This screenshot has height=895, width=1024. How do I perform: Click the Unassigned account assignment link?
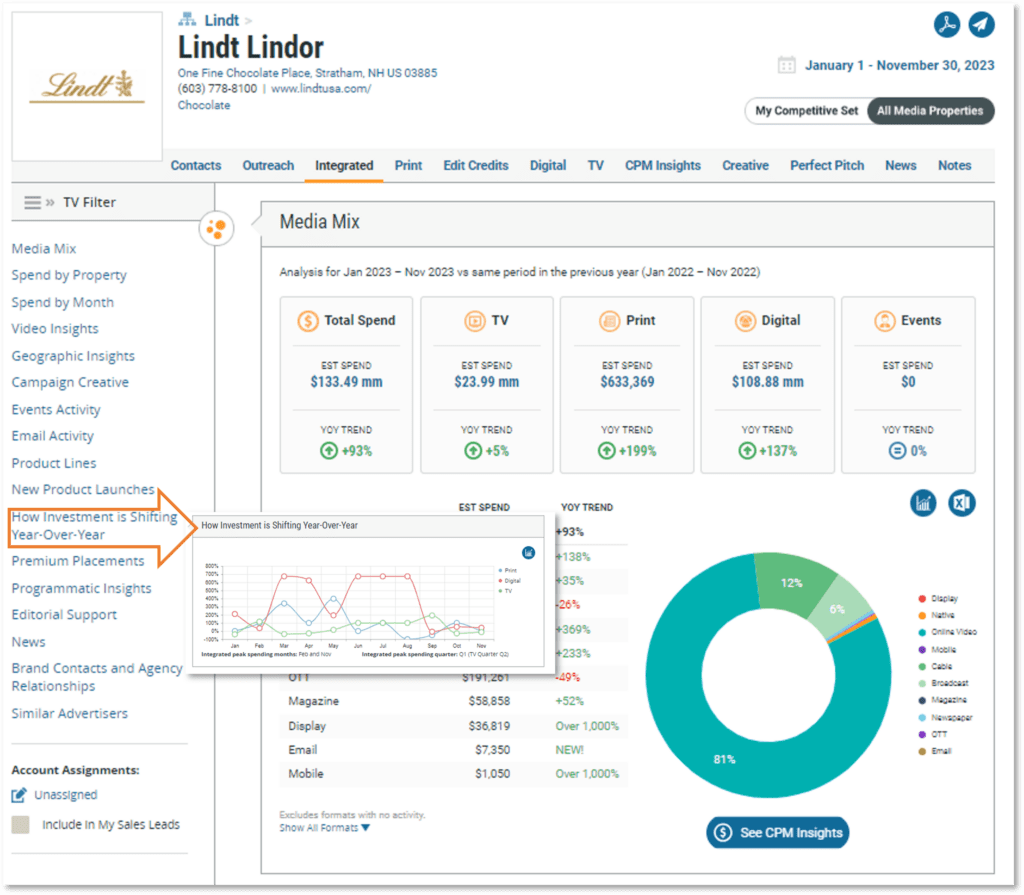66,795
